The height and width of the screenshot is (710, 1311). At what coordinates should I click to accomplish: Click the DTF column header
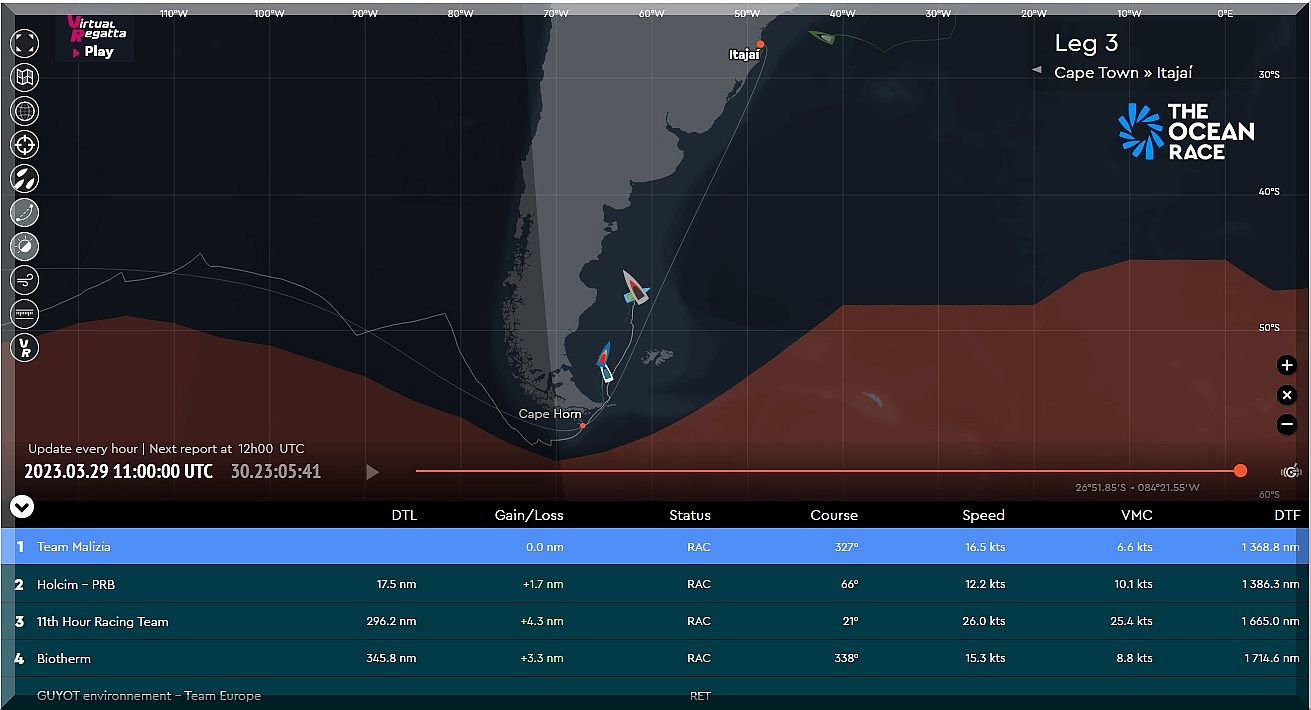[x=1287, y=515]
